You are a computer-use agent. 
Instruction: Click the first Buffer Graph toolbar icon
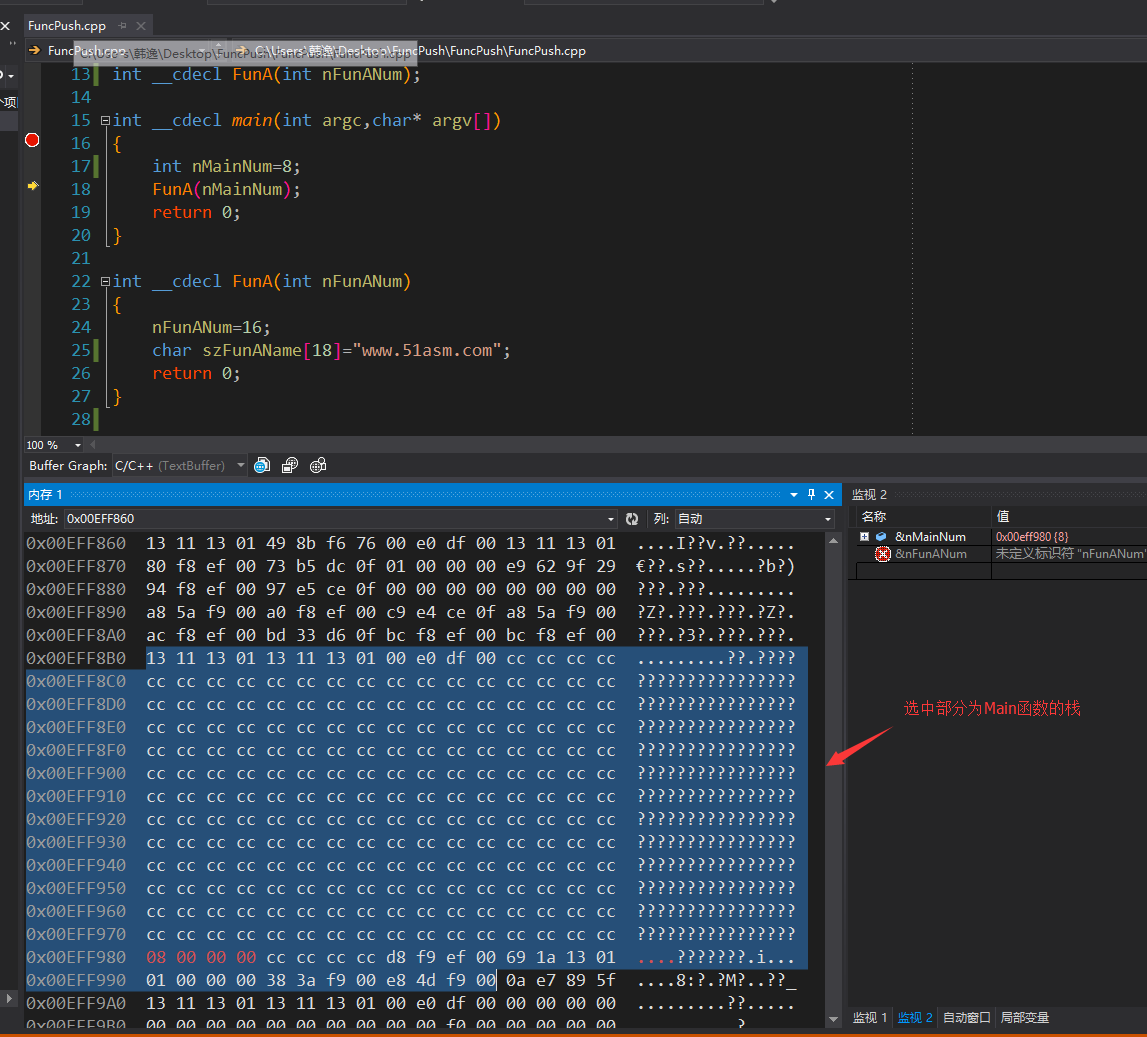point(262,465)
